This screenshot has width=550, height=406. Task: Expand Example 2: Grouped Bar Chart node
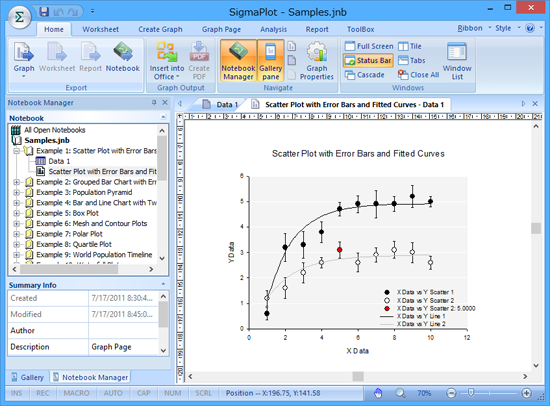[x=16, y=182]
